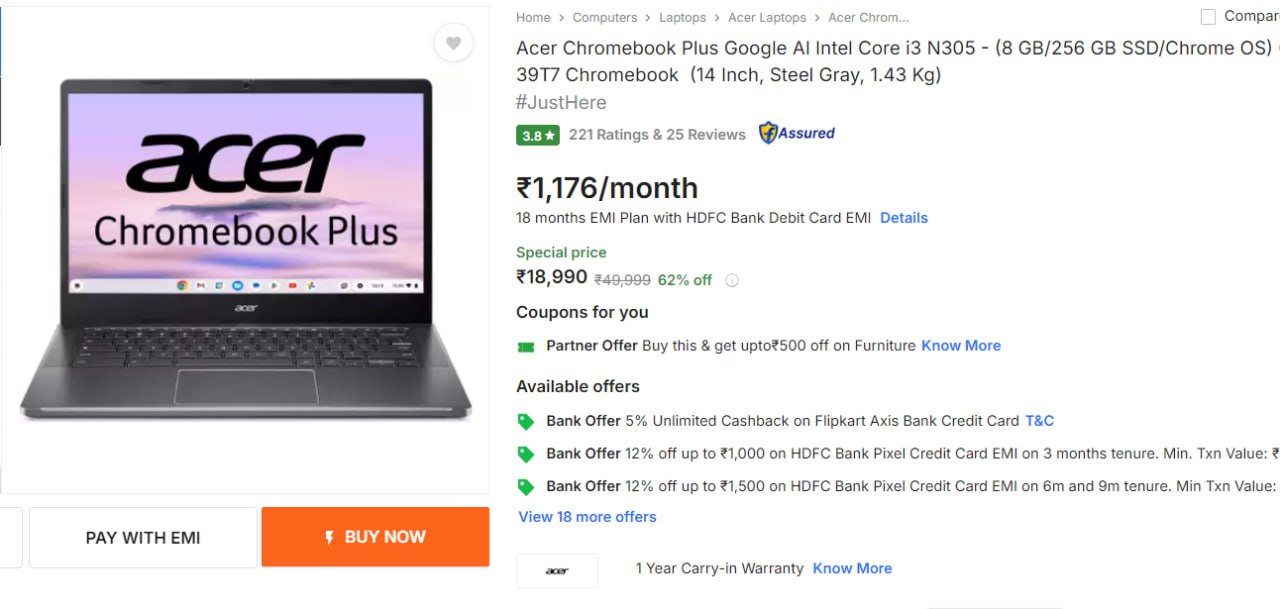The height and width of the screenshot is (609, 1280).
Task: Click the Flipkart Assured badge
Action: click(x=797, y=133)
